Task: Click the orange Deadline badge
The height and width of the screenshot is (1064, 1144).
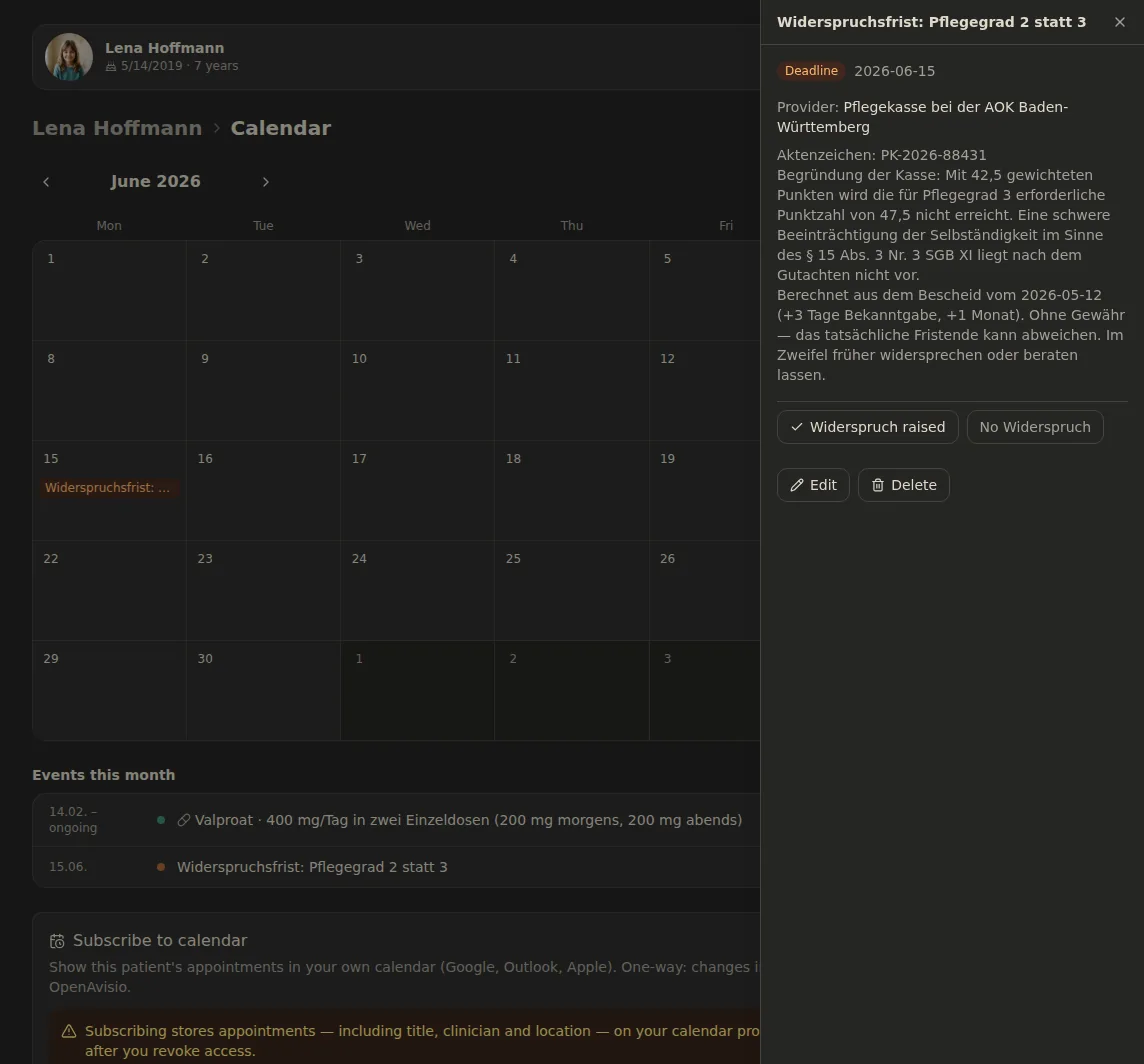Action: click(x=811, y=71)
